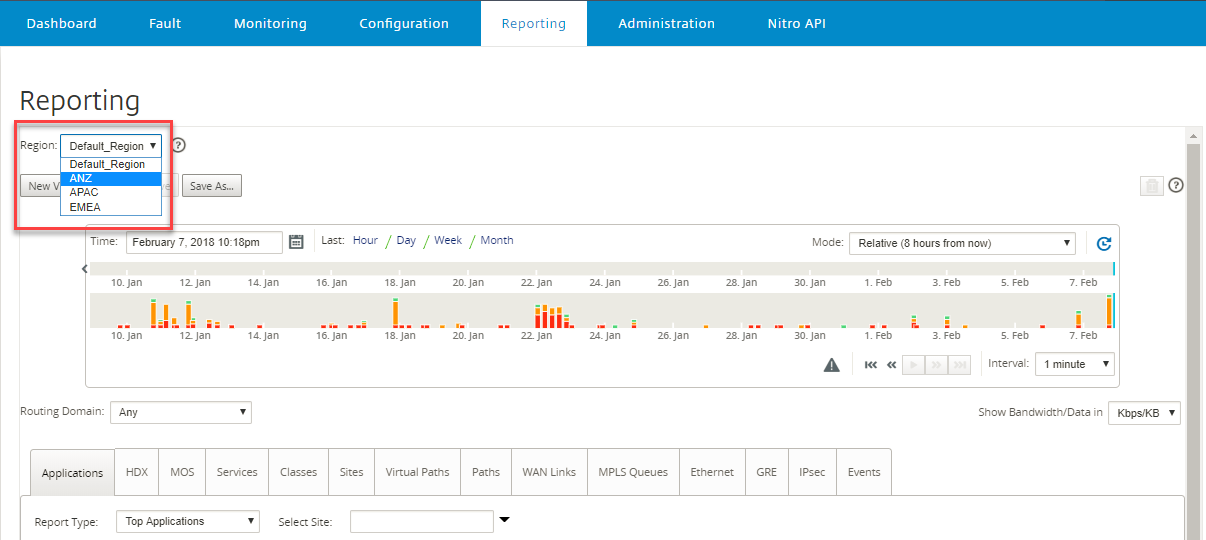Click the Select Site input field
Image resolution: width=1206 pixels, height=540 pixels.
pos(422,522)
